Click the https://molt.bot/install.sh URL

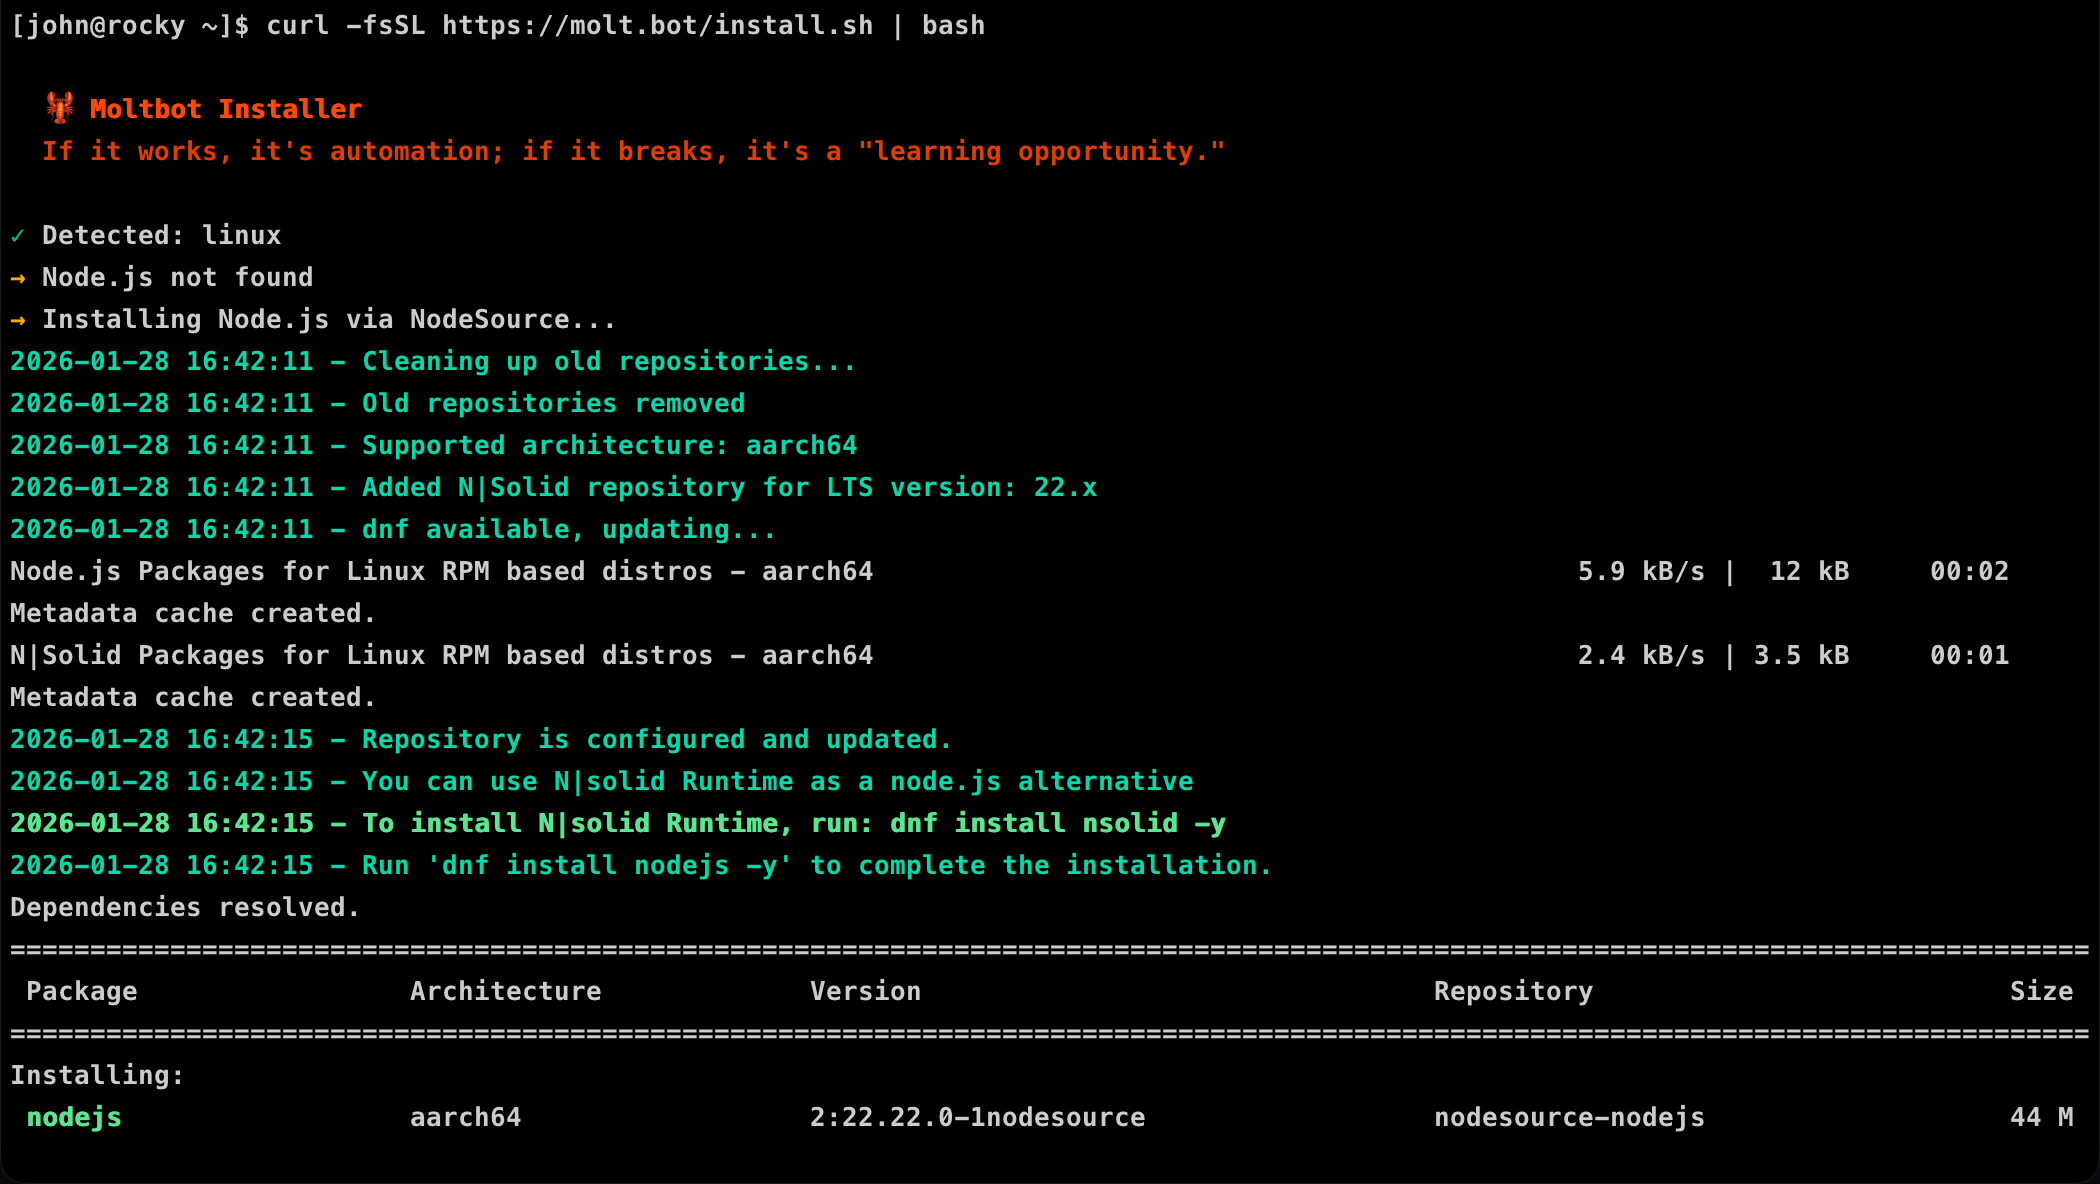(x=657, y=25)
